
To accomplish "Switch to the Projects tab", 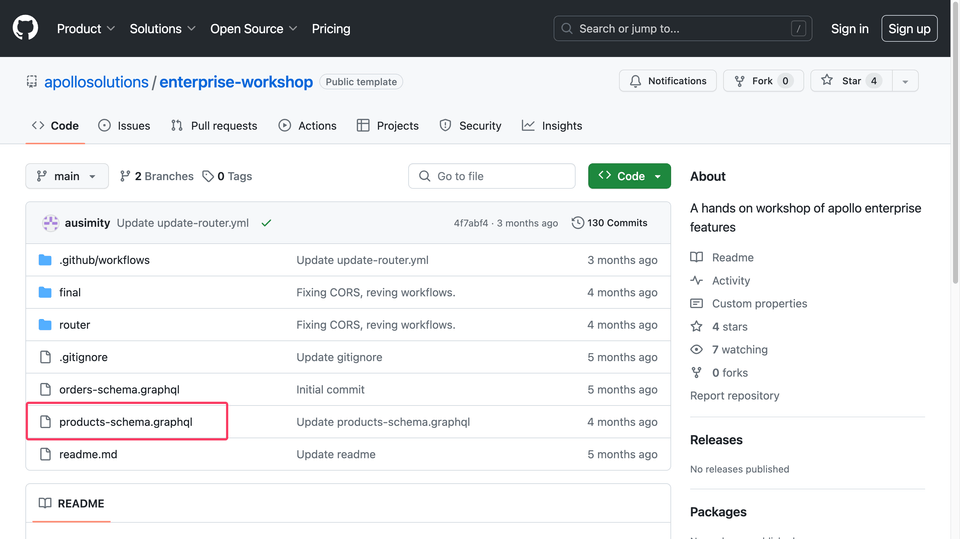I will pos(388,126).
